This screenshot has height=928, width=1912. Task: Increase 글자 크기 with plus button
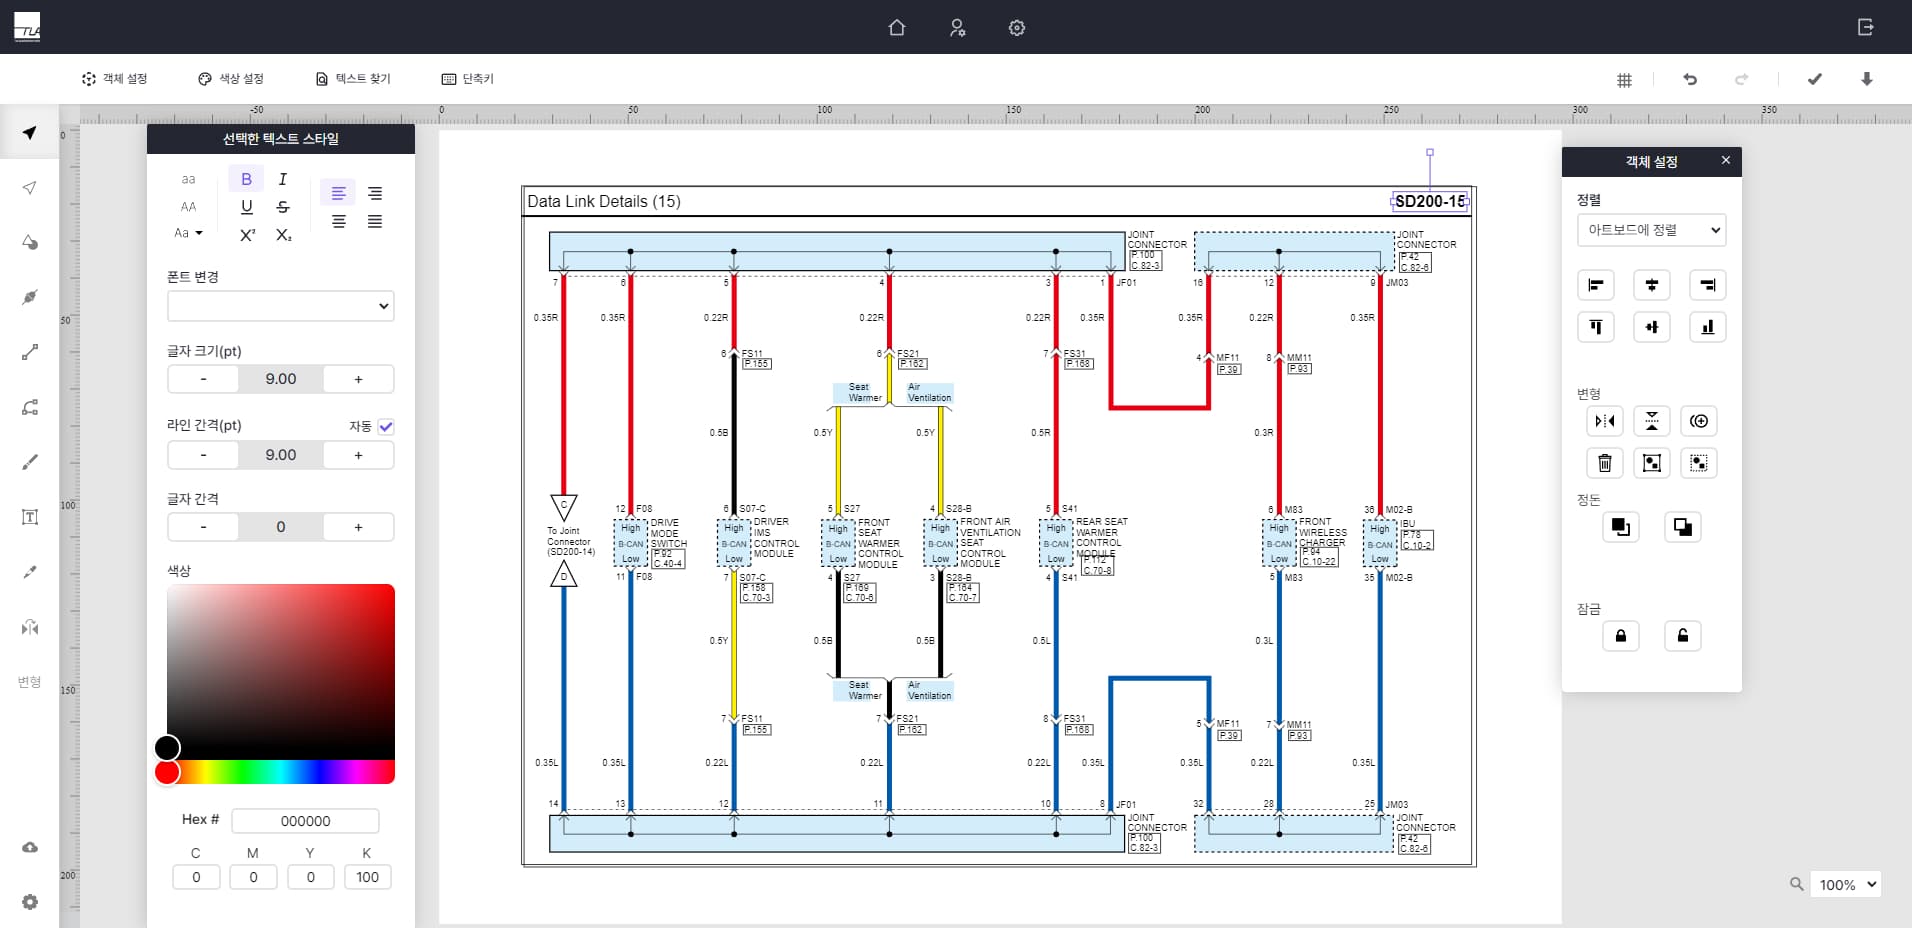pyautogui.click(x=358, y=379)
